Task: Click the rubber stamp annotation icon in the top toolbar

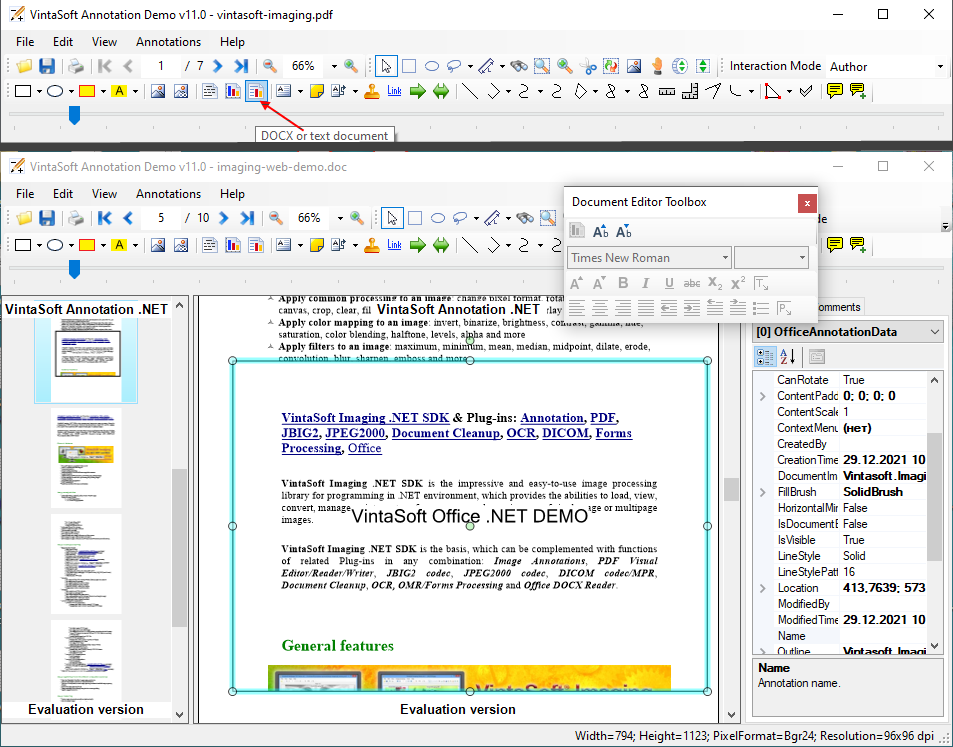Action: click(372, 92)
